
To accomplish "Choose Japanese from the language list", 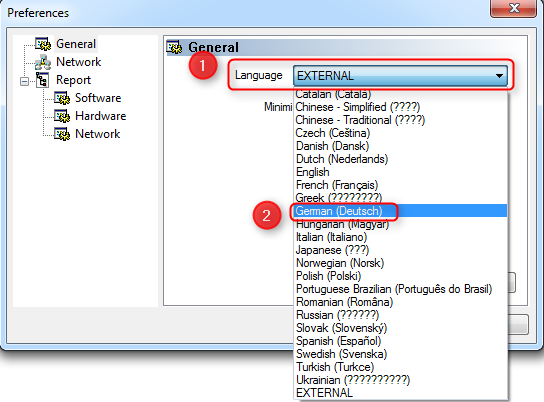I will pyautogui.click(x=400, y=250).
